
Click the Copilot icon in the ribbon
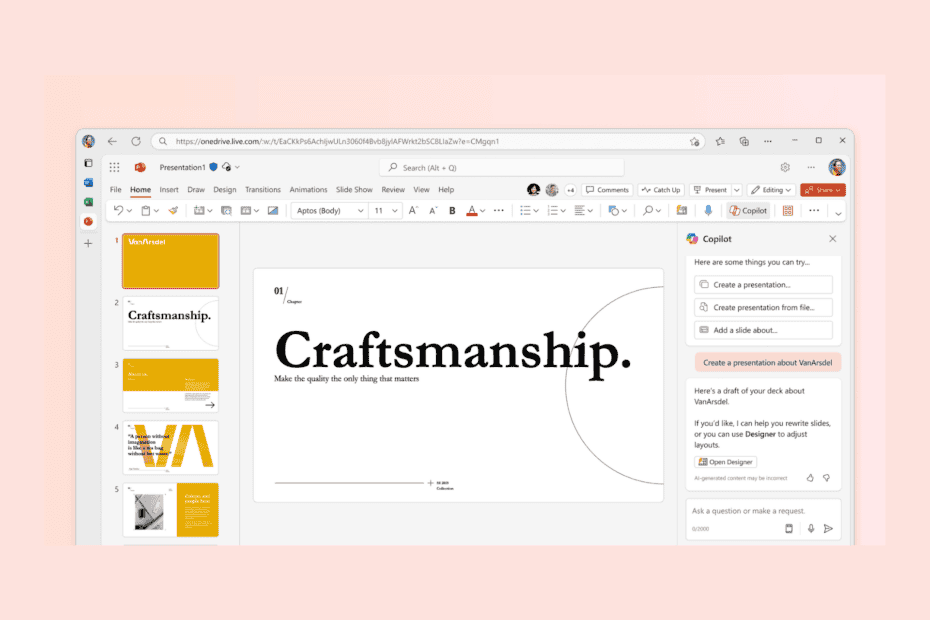point(748,210)
